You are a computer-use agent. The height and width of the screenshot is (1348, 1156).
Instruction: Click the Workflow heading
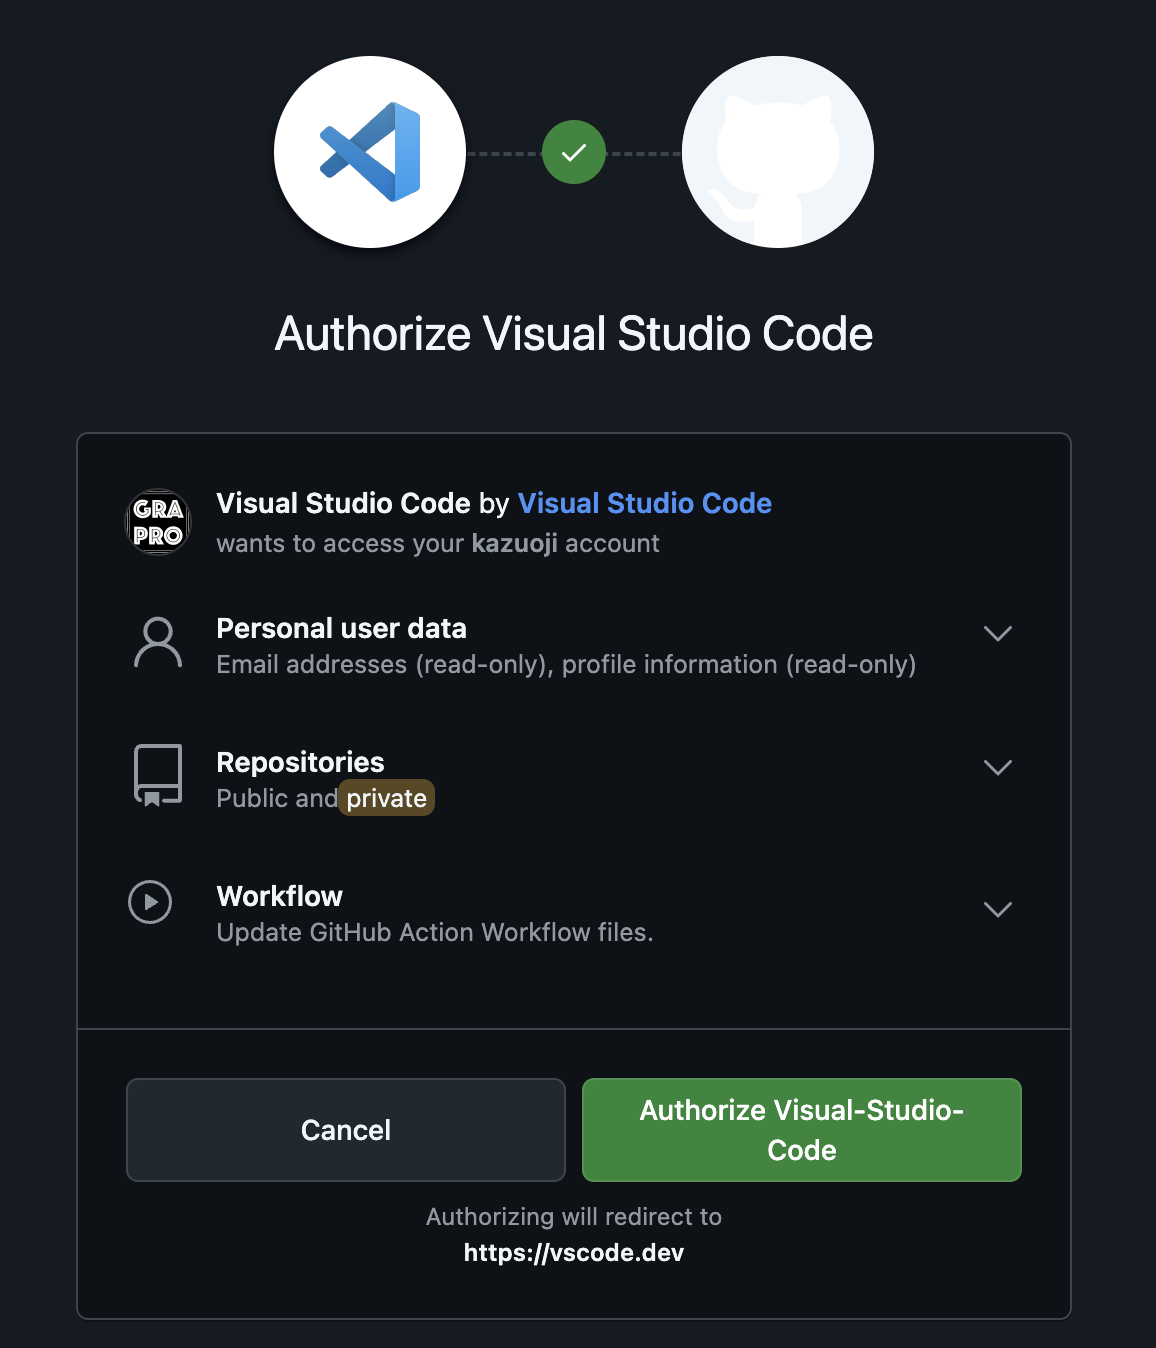pos(279,896)
